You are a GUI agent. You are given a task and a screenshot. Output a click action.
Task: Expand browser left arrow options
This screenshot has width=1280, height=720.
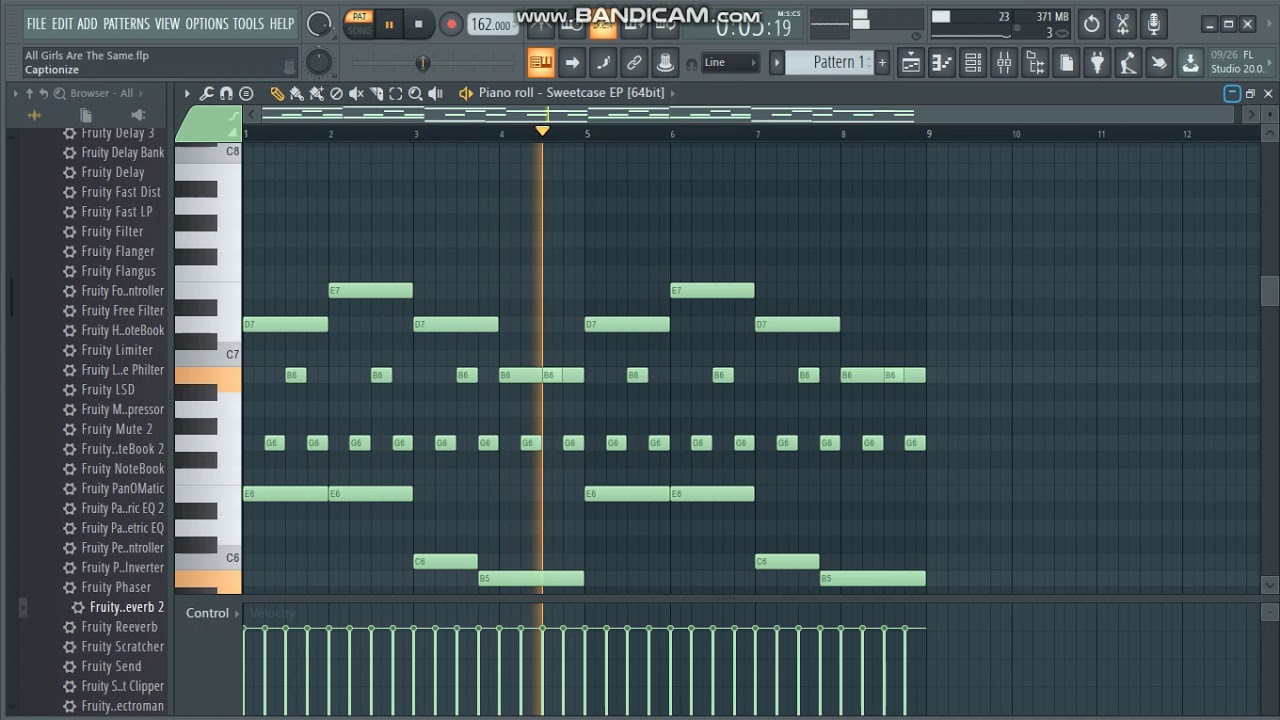pos(15,93)
